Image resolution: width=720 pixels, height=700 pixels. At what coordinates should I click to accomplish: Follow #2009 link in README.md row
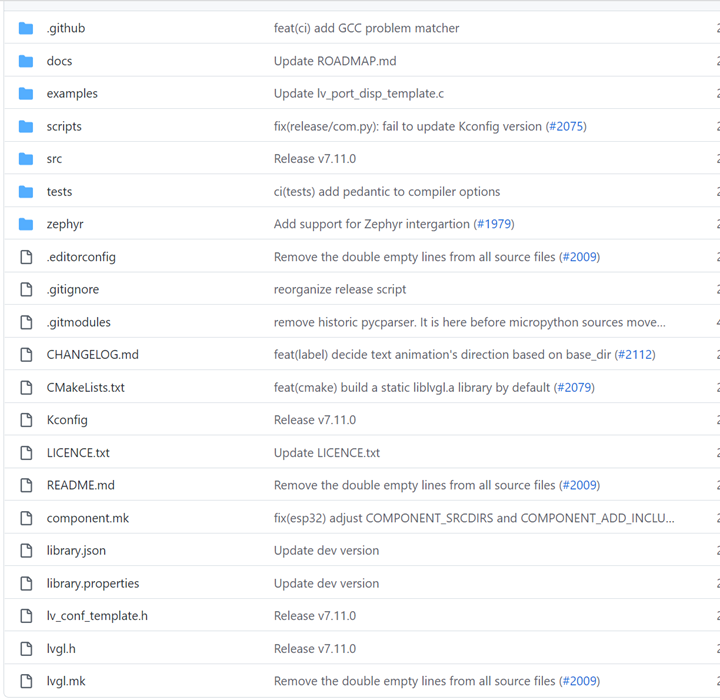coord(579,485)
